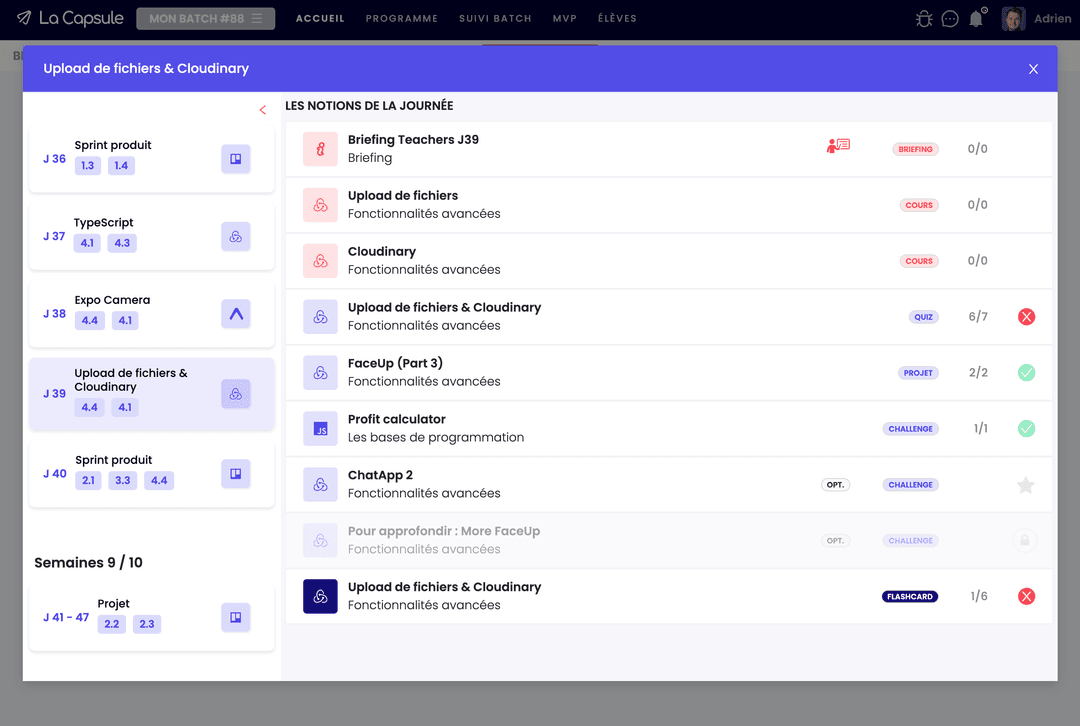
Task: Click skill tag 3.3 on J 40
Action: (123, 480)
